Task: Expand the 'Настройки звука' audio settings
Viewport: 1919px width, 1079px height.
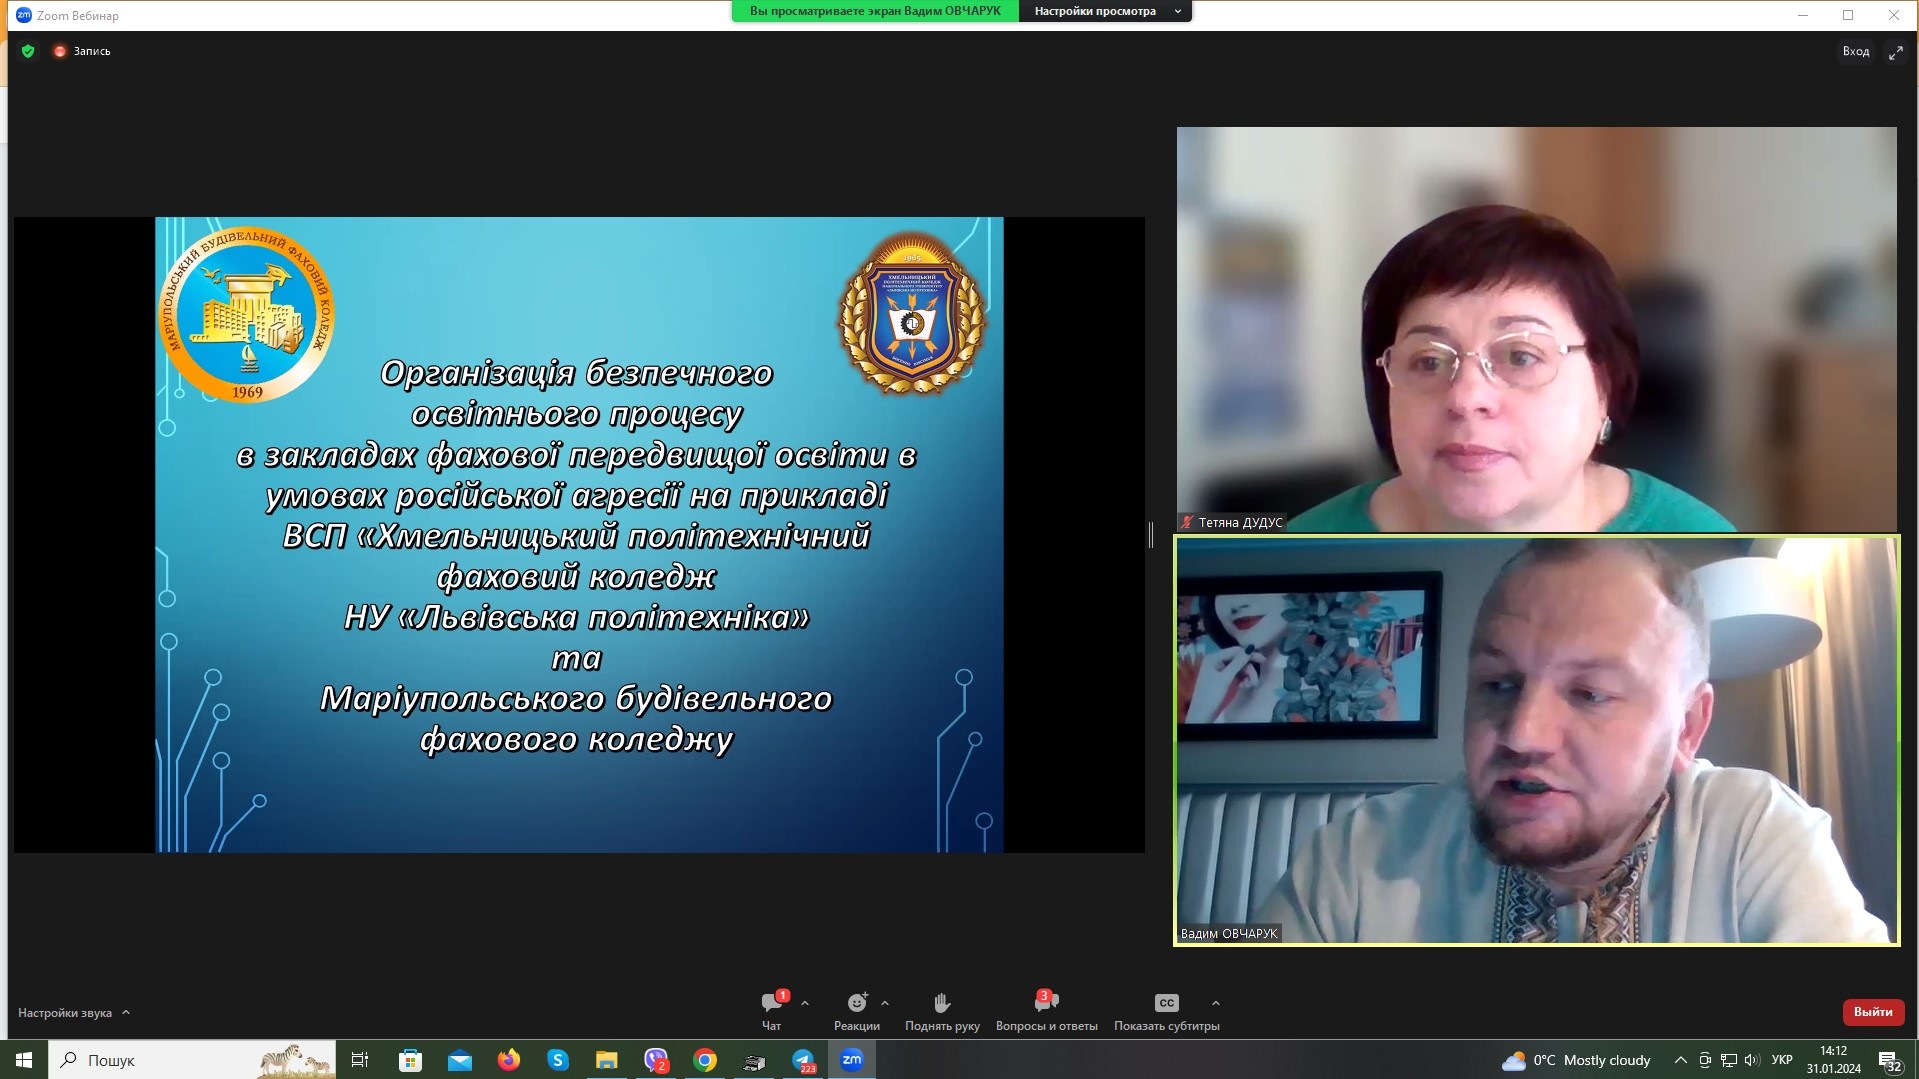Action: click(x=74, y=1013)
